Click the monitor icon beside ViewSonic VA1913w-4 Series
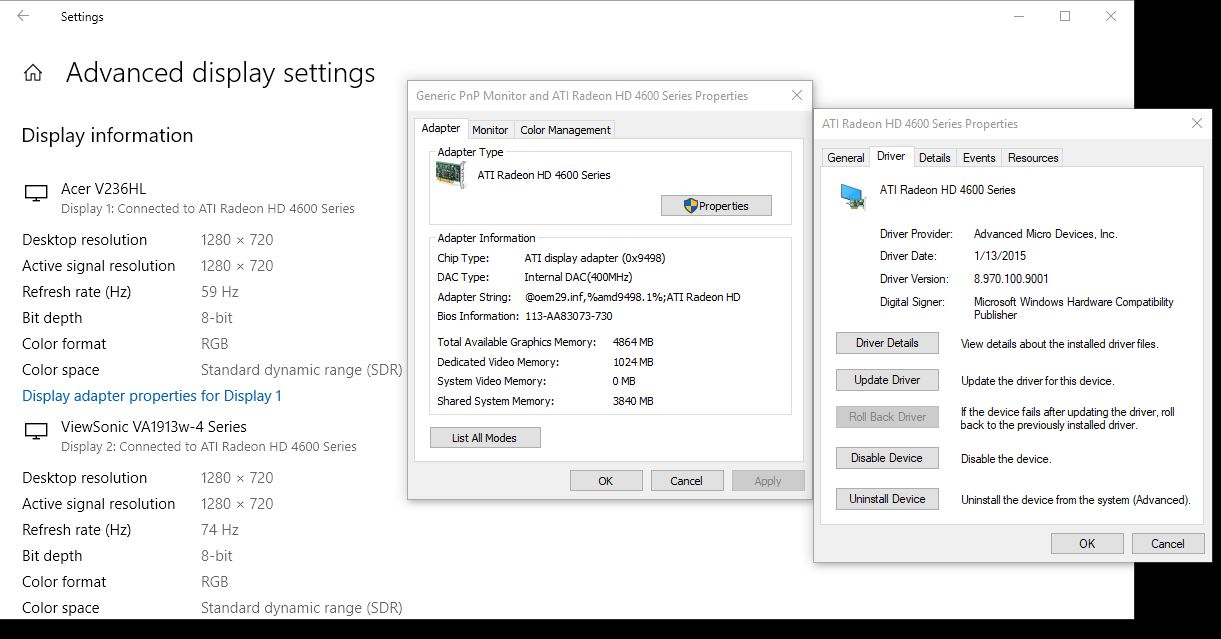Screen dimensions: 1221x639 pyautogui.click(x=36, y=431)
